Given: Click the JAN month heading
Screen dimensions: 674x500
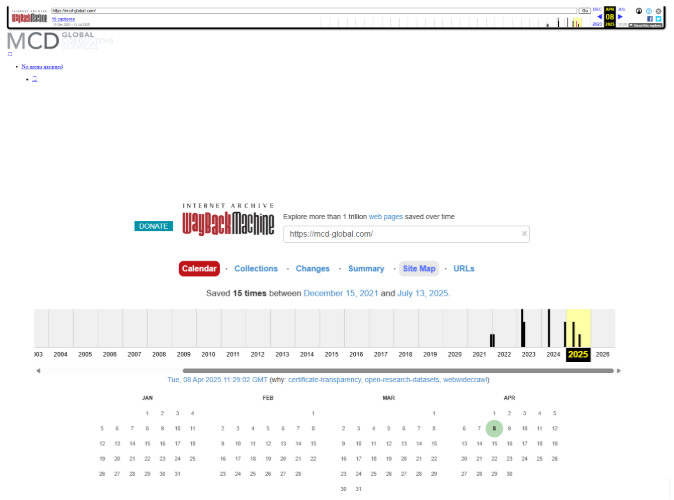Looking at the screenshot, I should click(x=147, y=398).
